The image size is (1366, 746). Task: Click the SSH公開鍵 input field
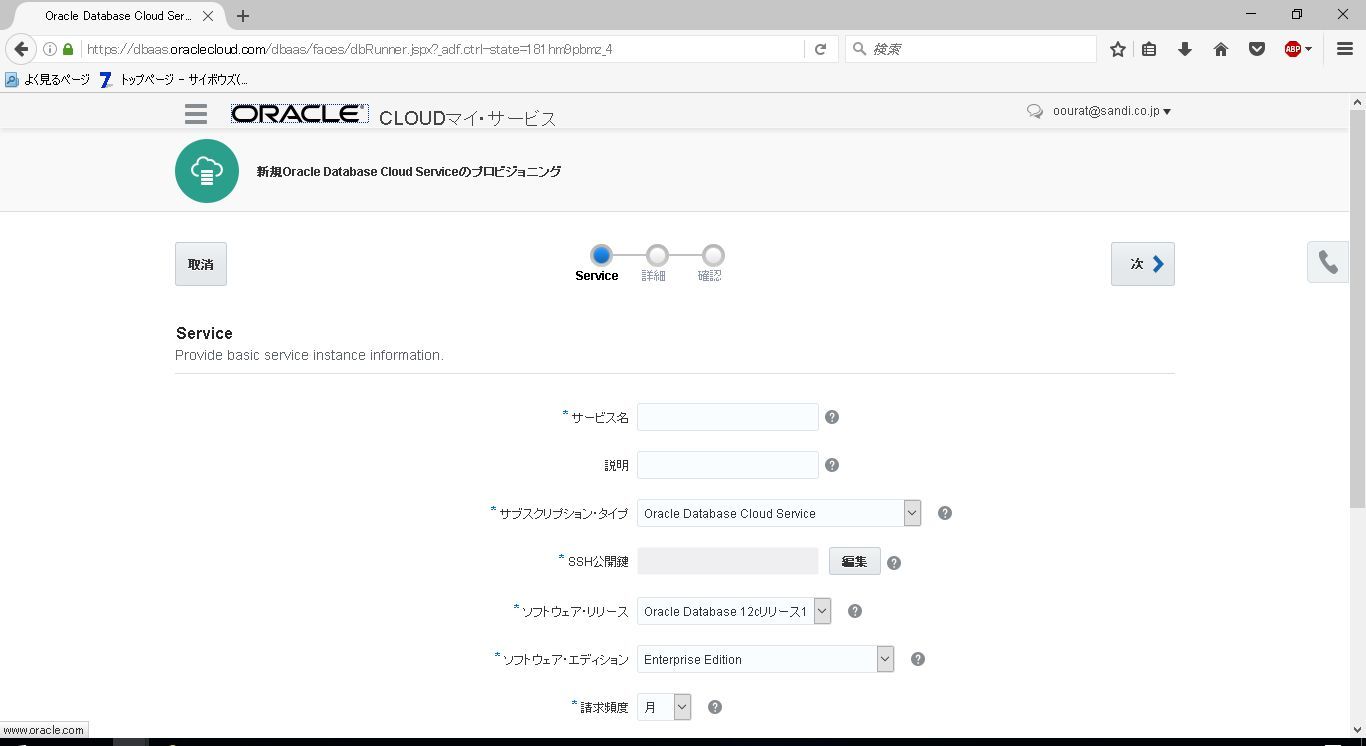point(728,561)
